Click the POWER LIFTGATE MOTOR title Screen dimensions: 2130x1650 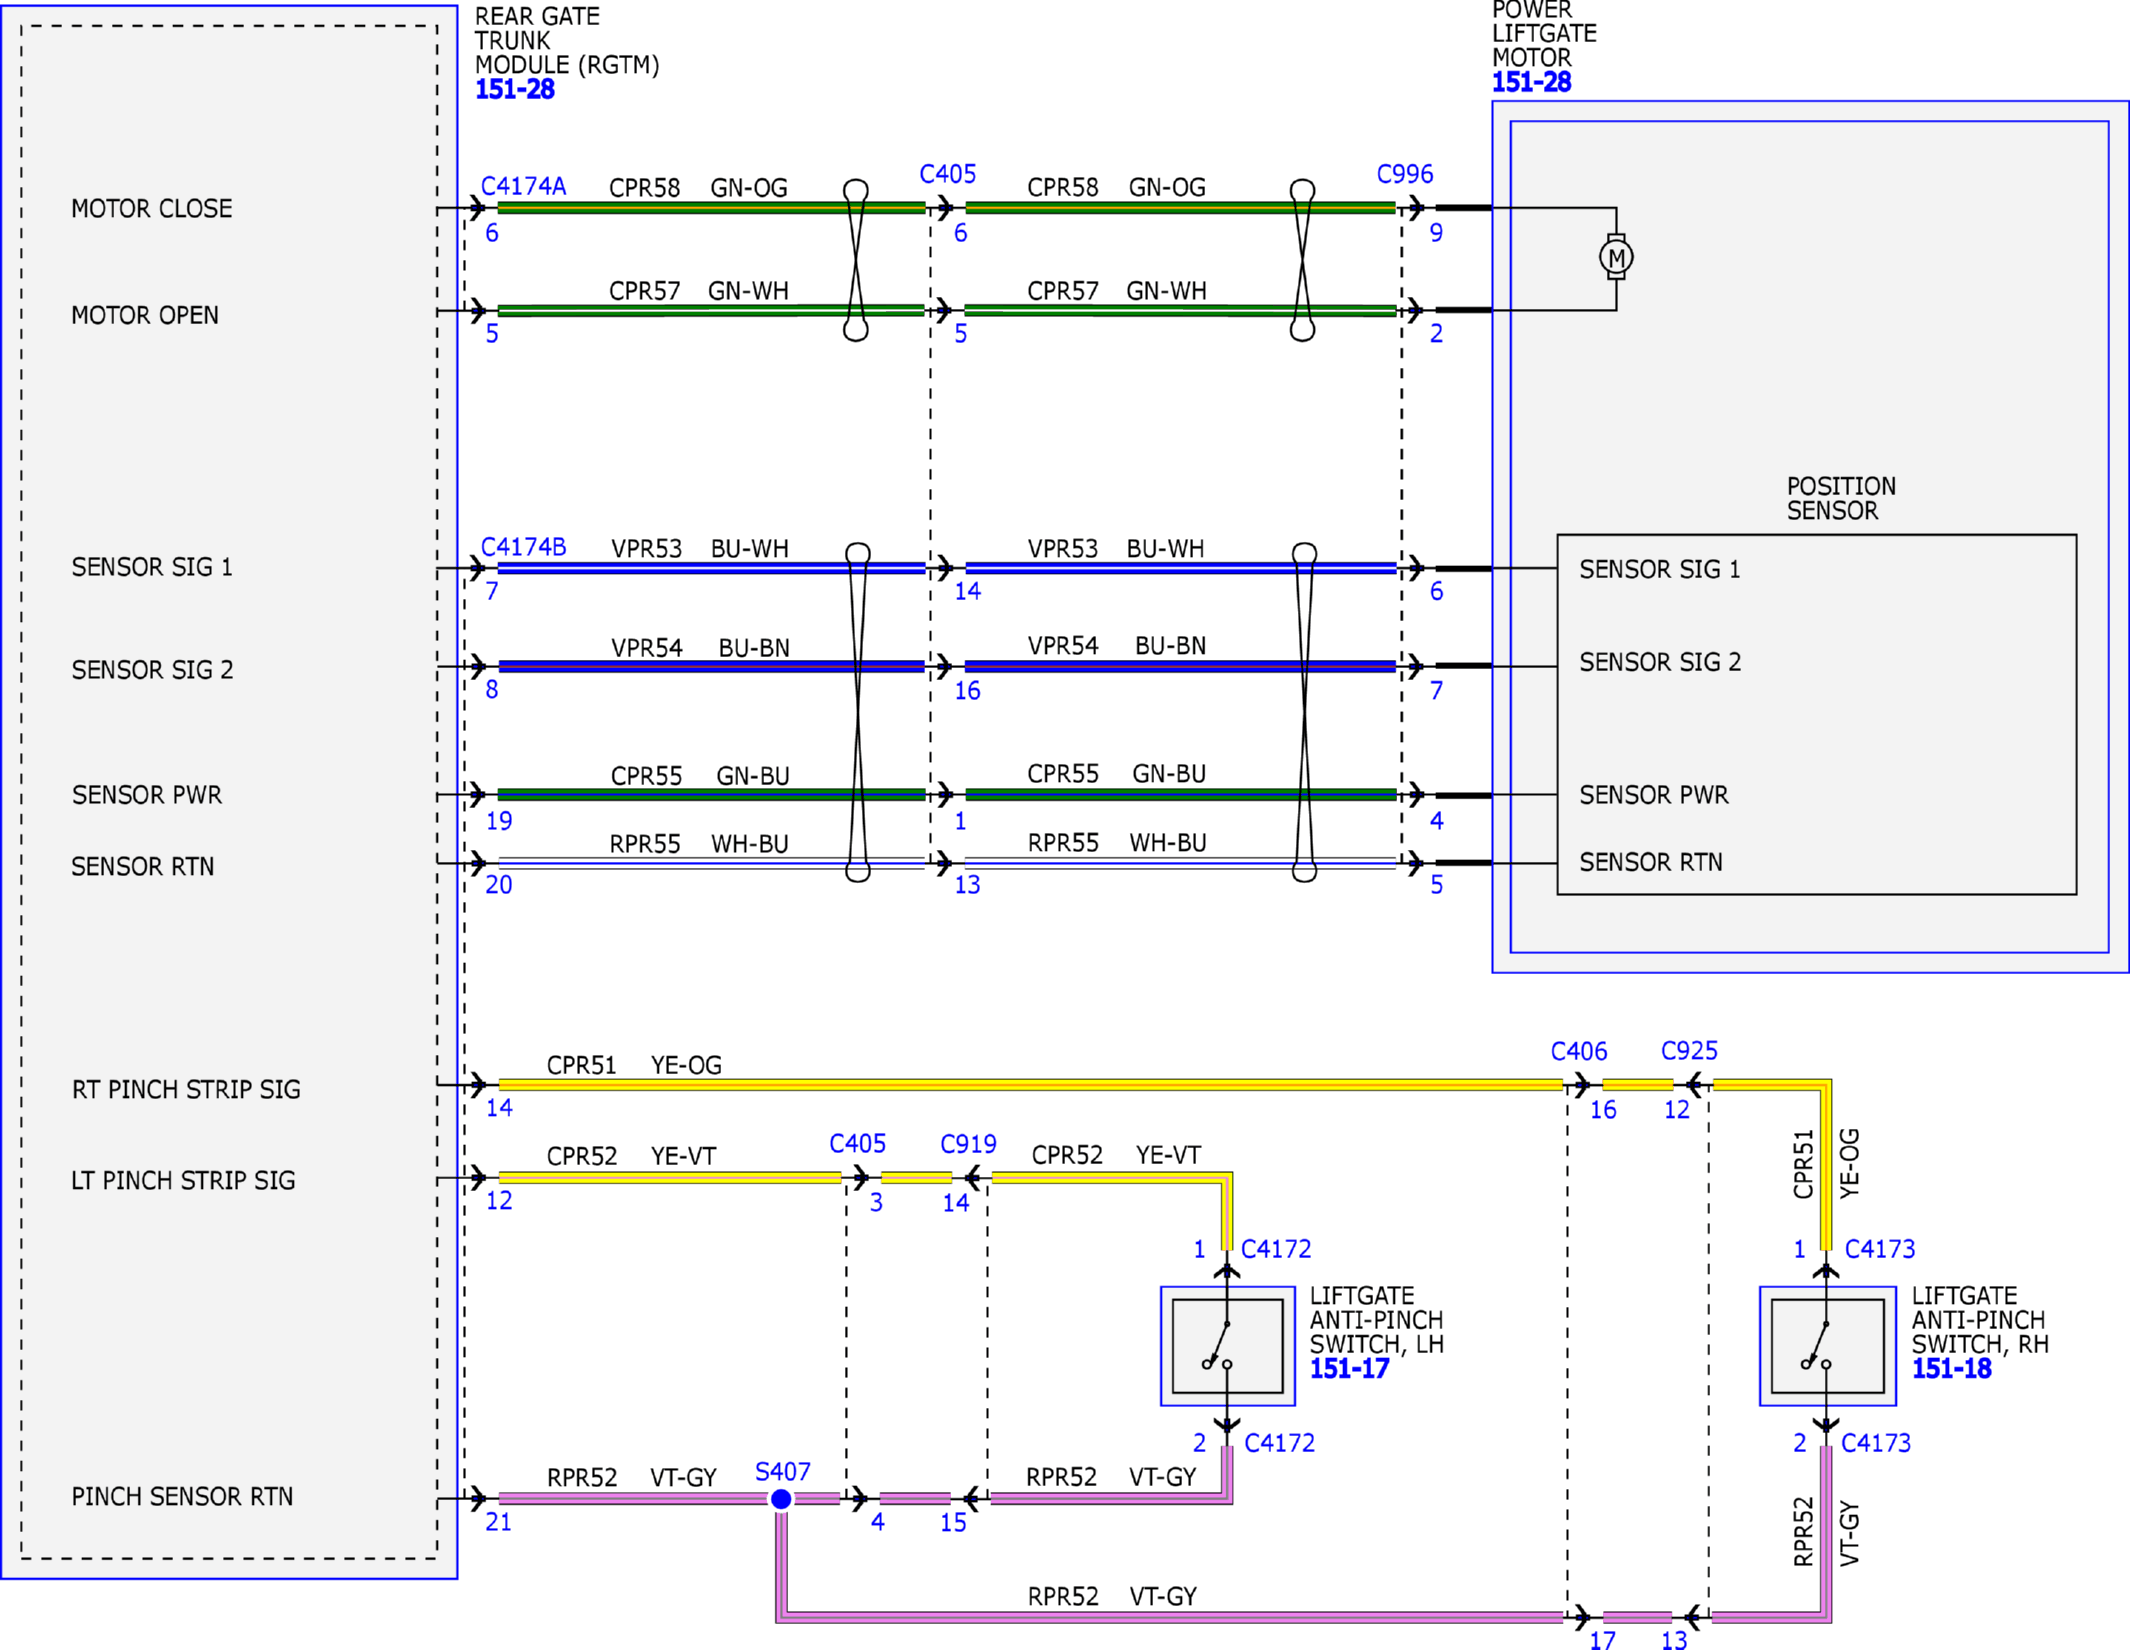point(1544,34)
